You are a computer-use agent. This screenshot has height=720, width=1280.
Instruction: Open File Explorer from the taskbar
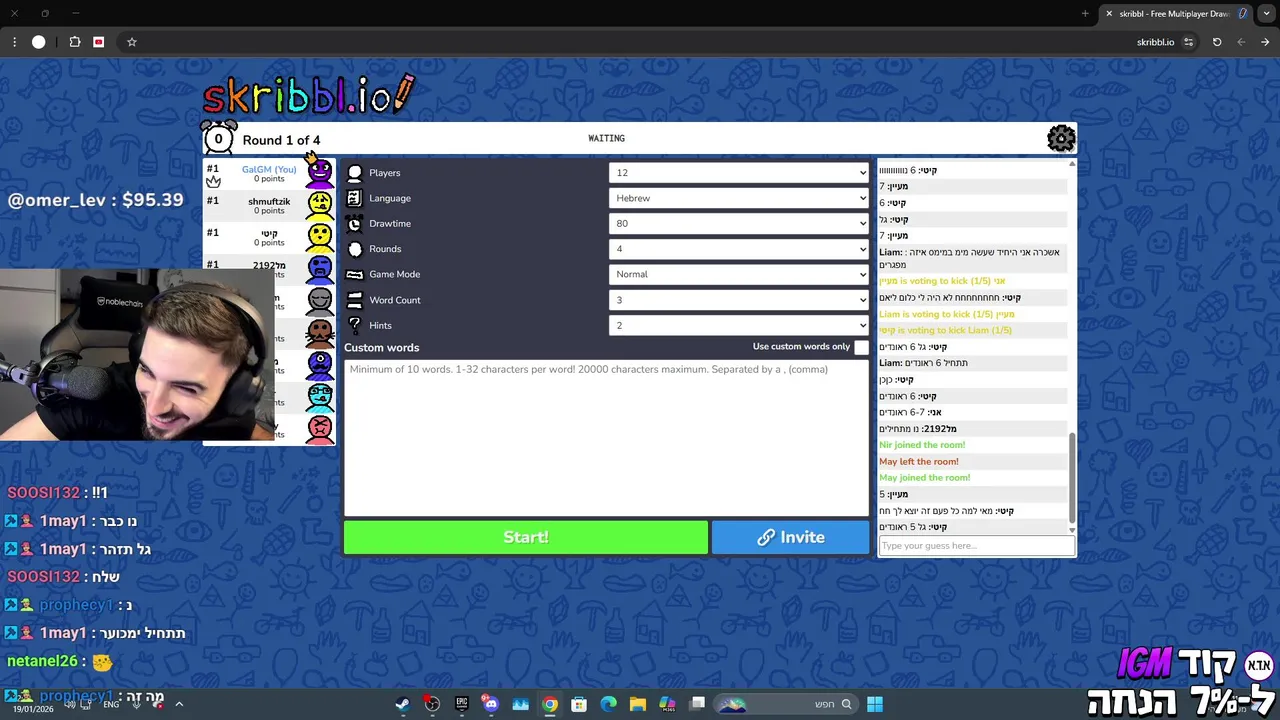click(x=638, y=704)
